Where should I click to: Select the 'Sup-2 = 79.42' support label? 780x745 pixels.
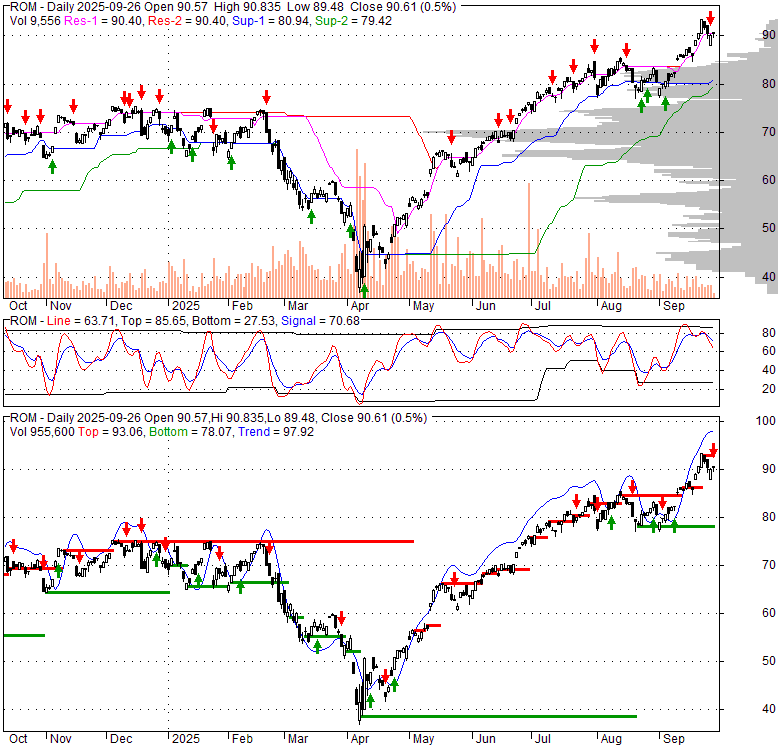point(353,21)
